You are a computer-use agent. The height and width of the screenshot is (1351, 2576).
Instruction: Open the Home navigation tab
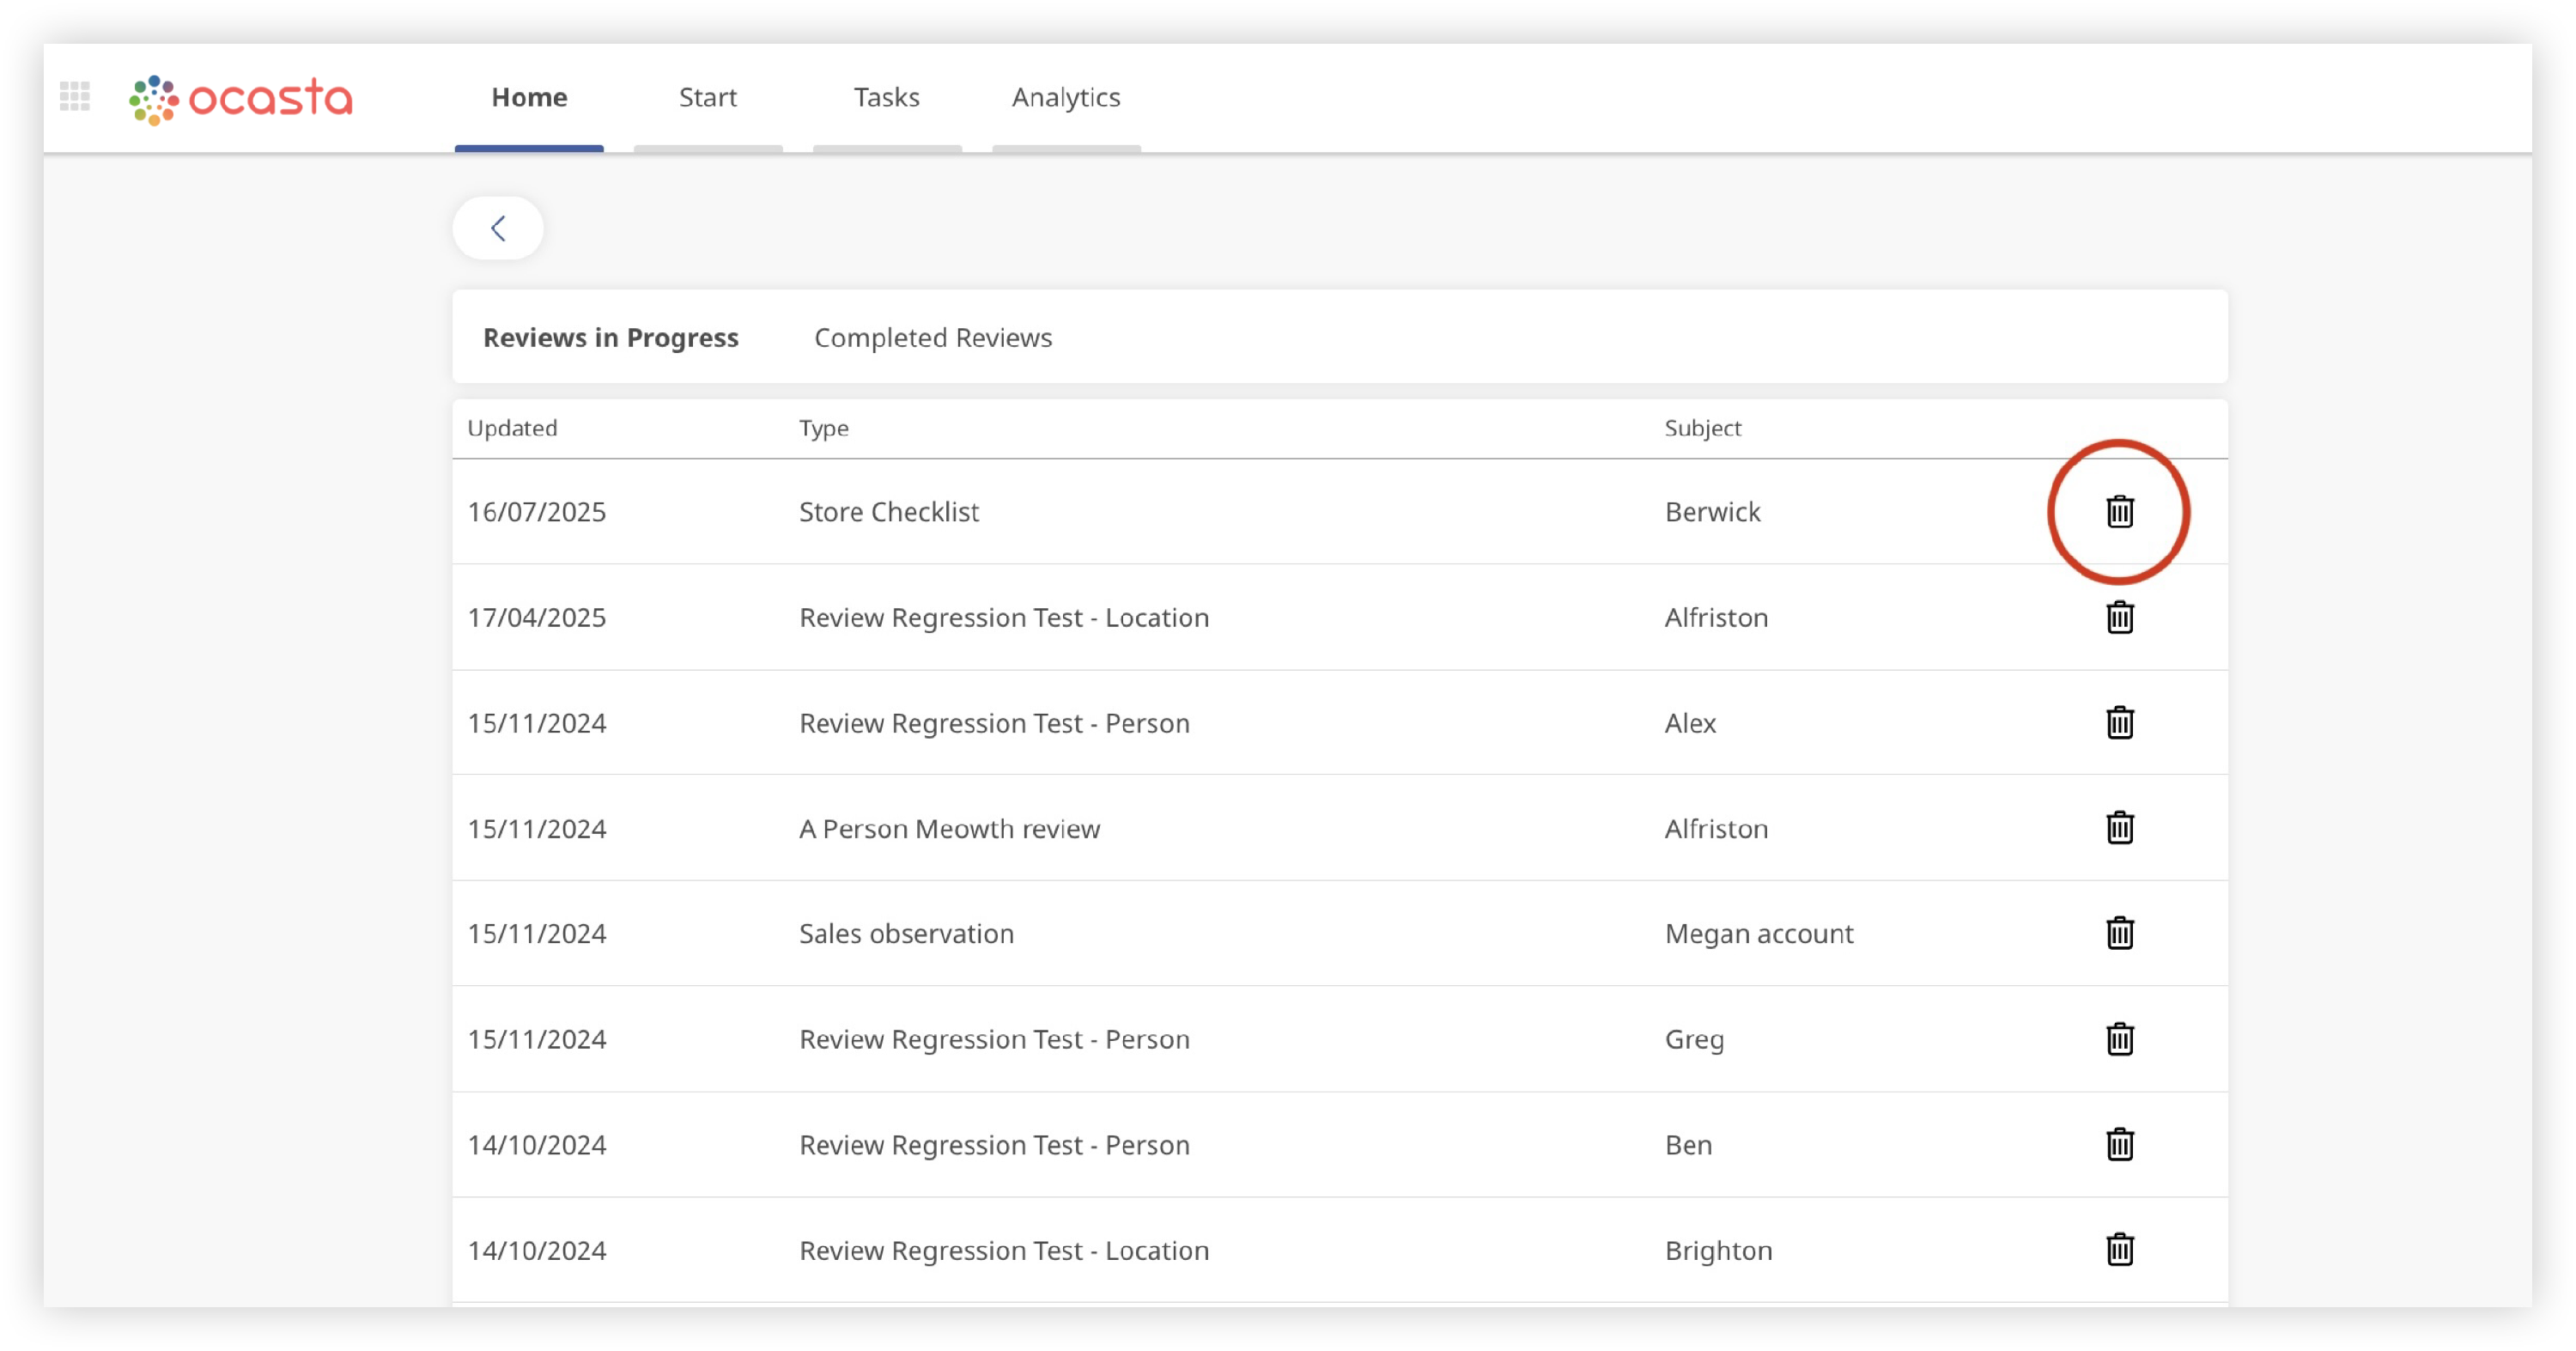(x=529, y=98)
